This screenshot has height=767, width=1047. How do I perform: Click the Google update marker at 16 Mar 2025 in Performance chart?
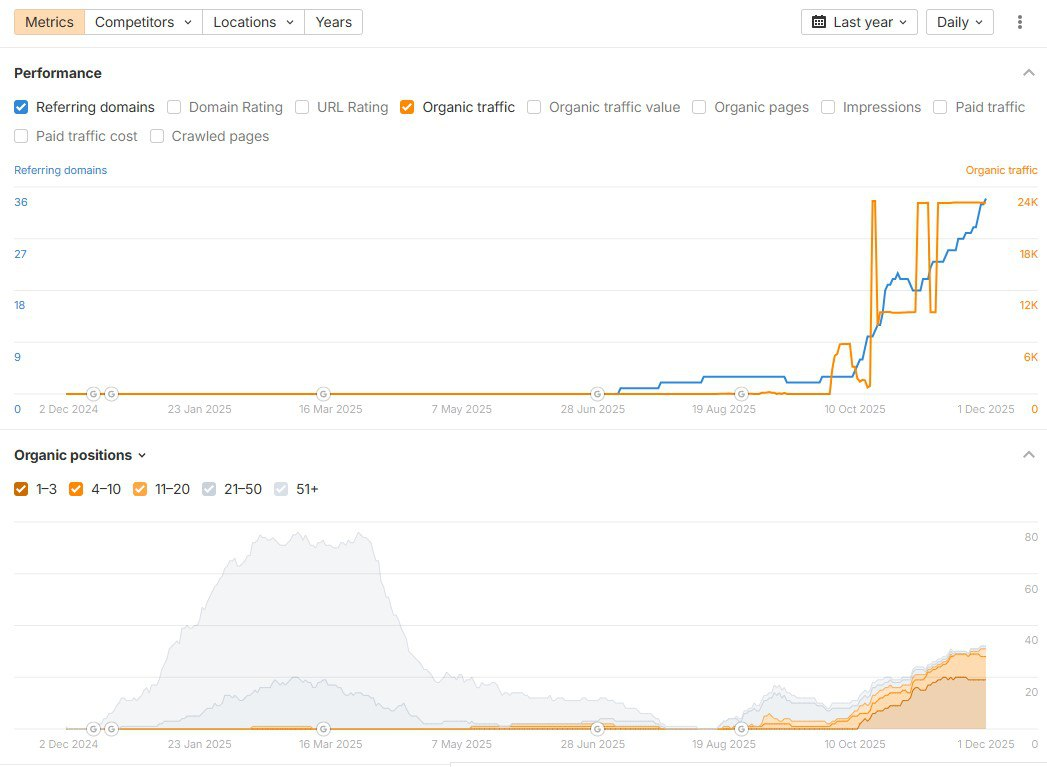(323, 394)
